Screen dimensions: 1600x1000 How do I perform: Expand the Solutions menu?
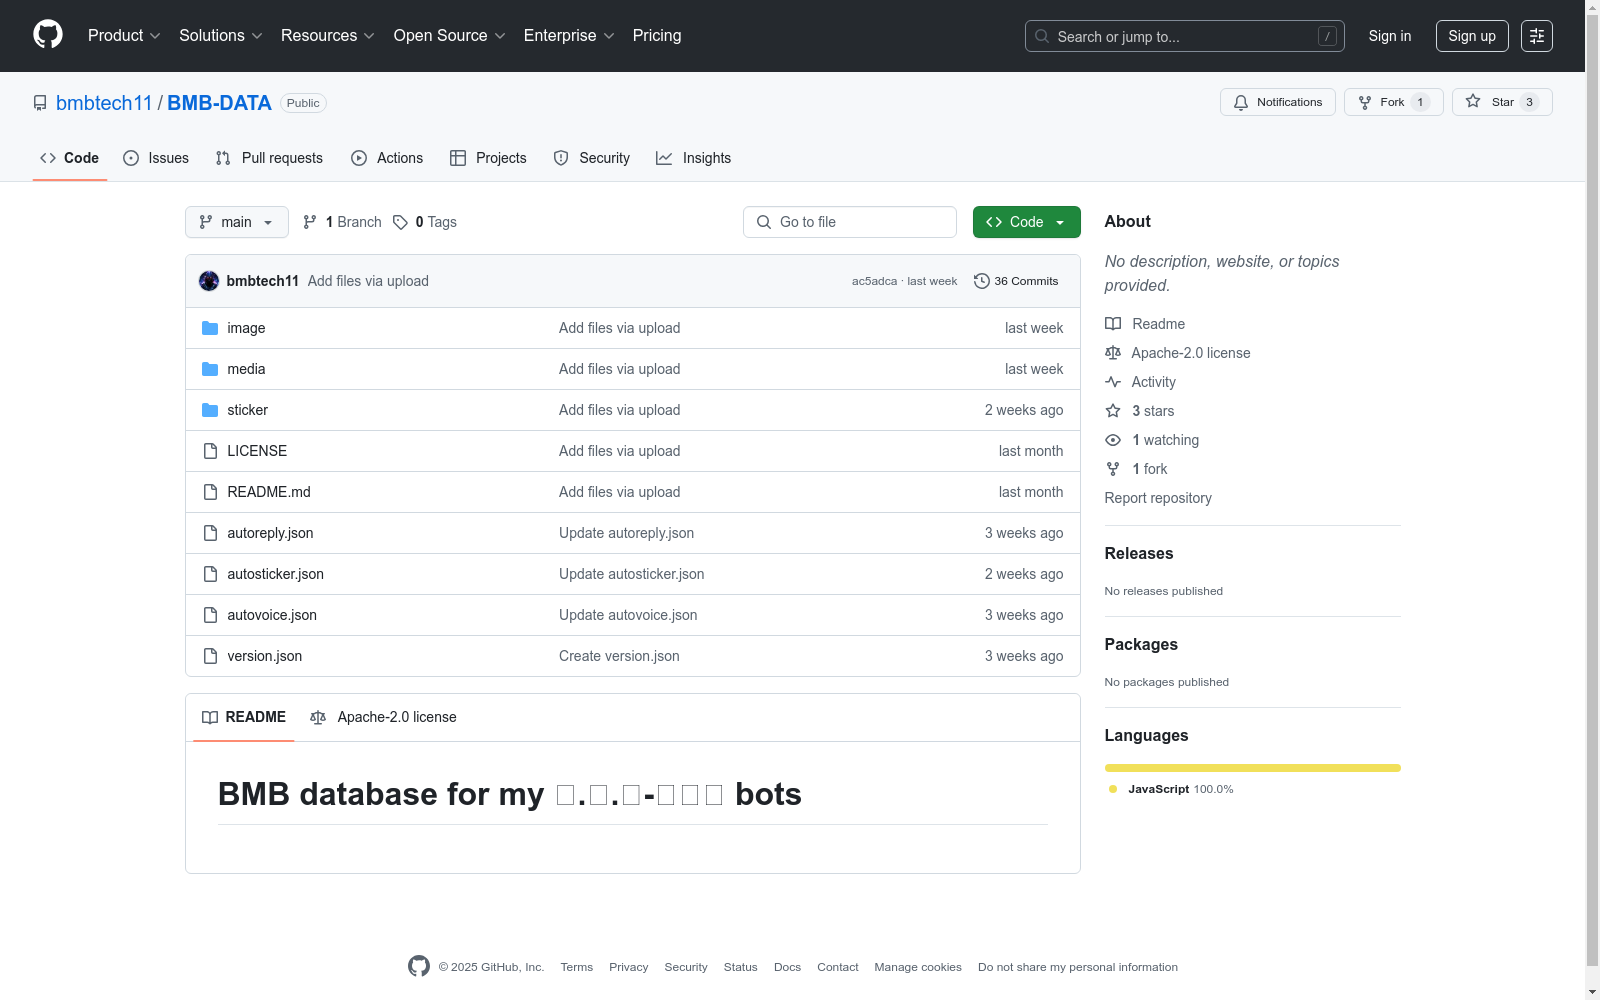[221, 35]
